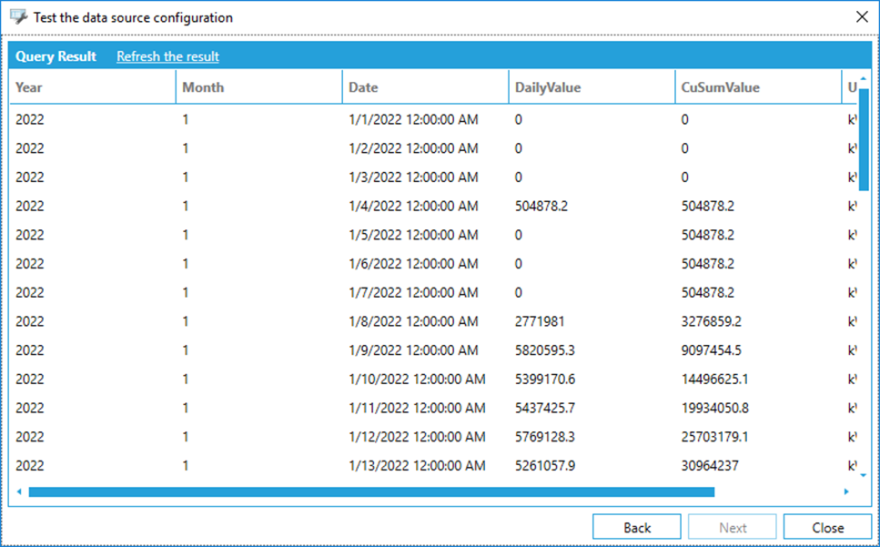This screenshot has width=880, height=547.
Task: Click the vertical scrollbar down arrow
Action: pos(864,477)
